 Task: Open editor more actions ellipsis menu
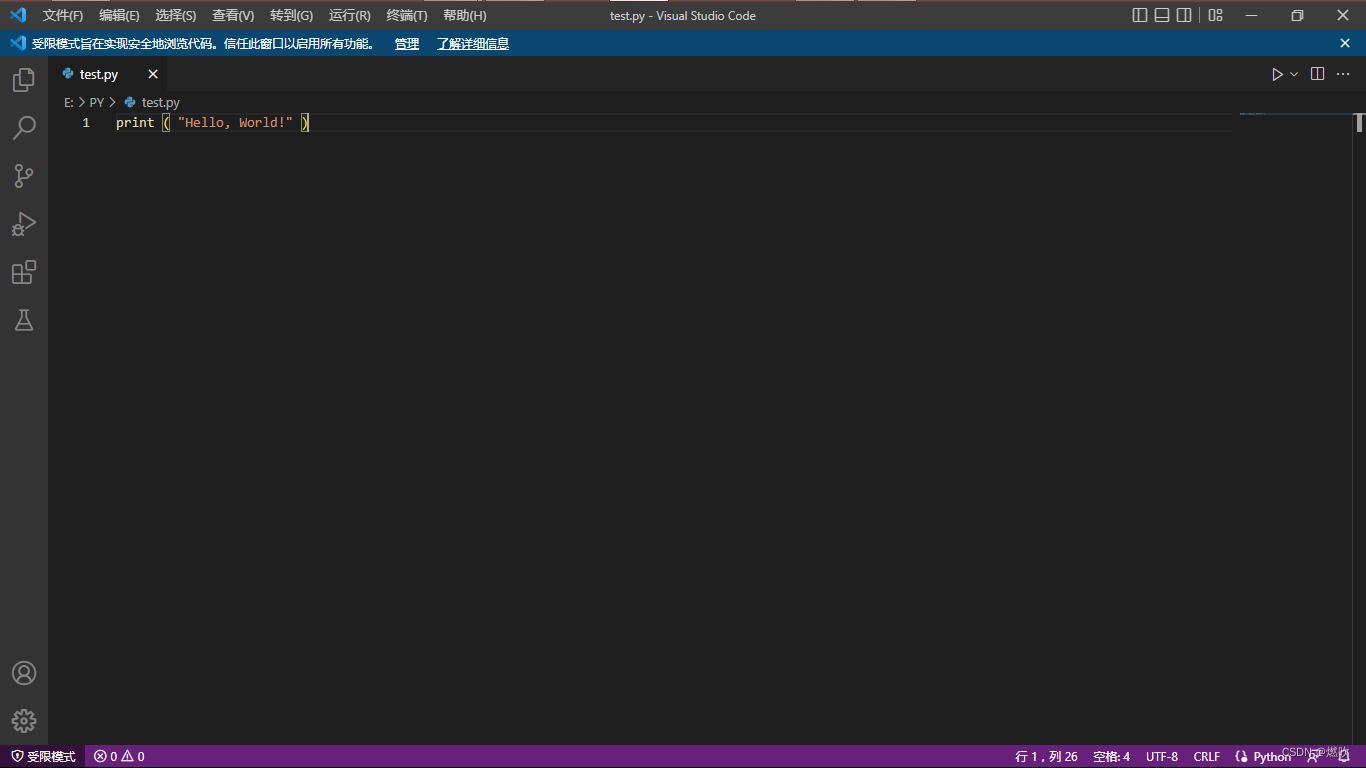[1343, 73]
